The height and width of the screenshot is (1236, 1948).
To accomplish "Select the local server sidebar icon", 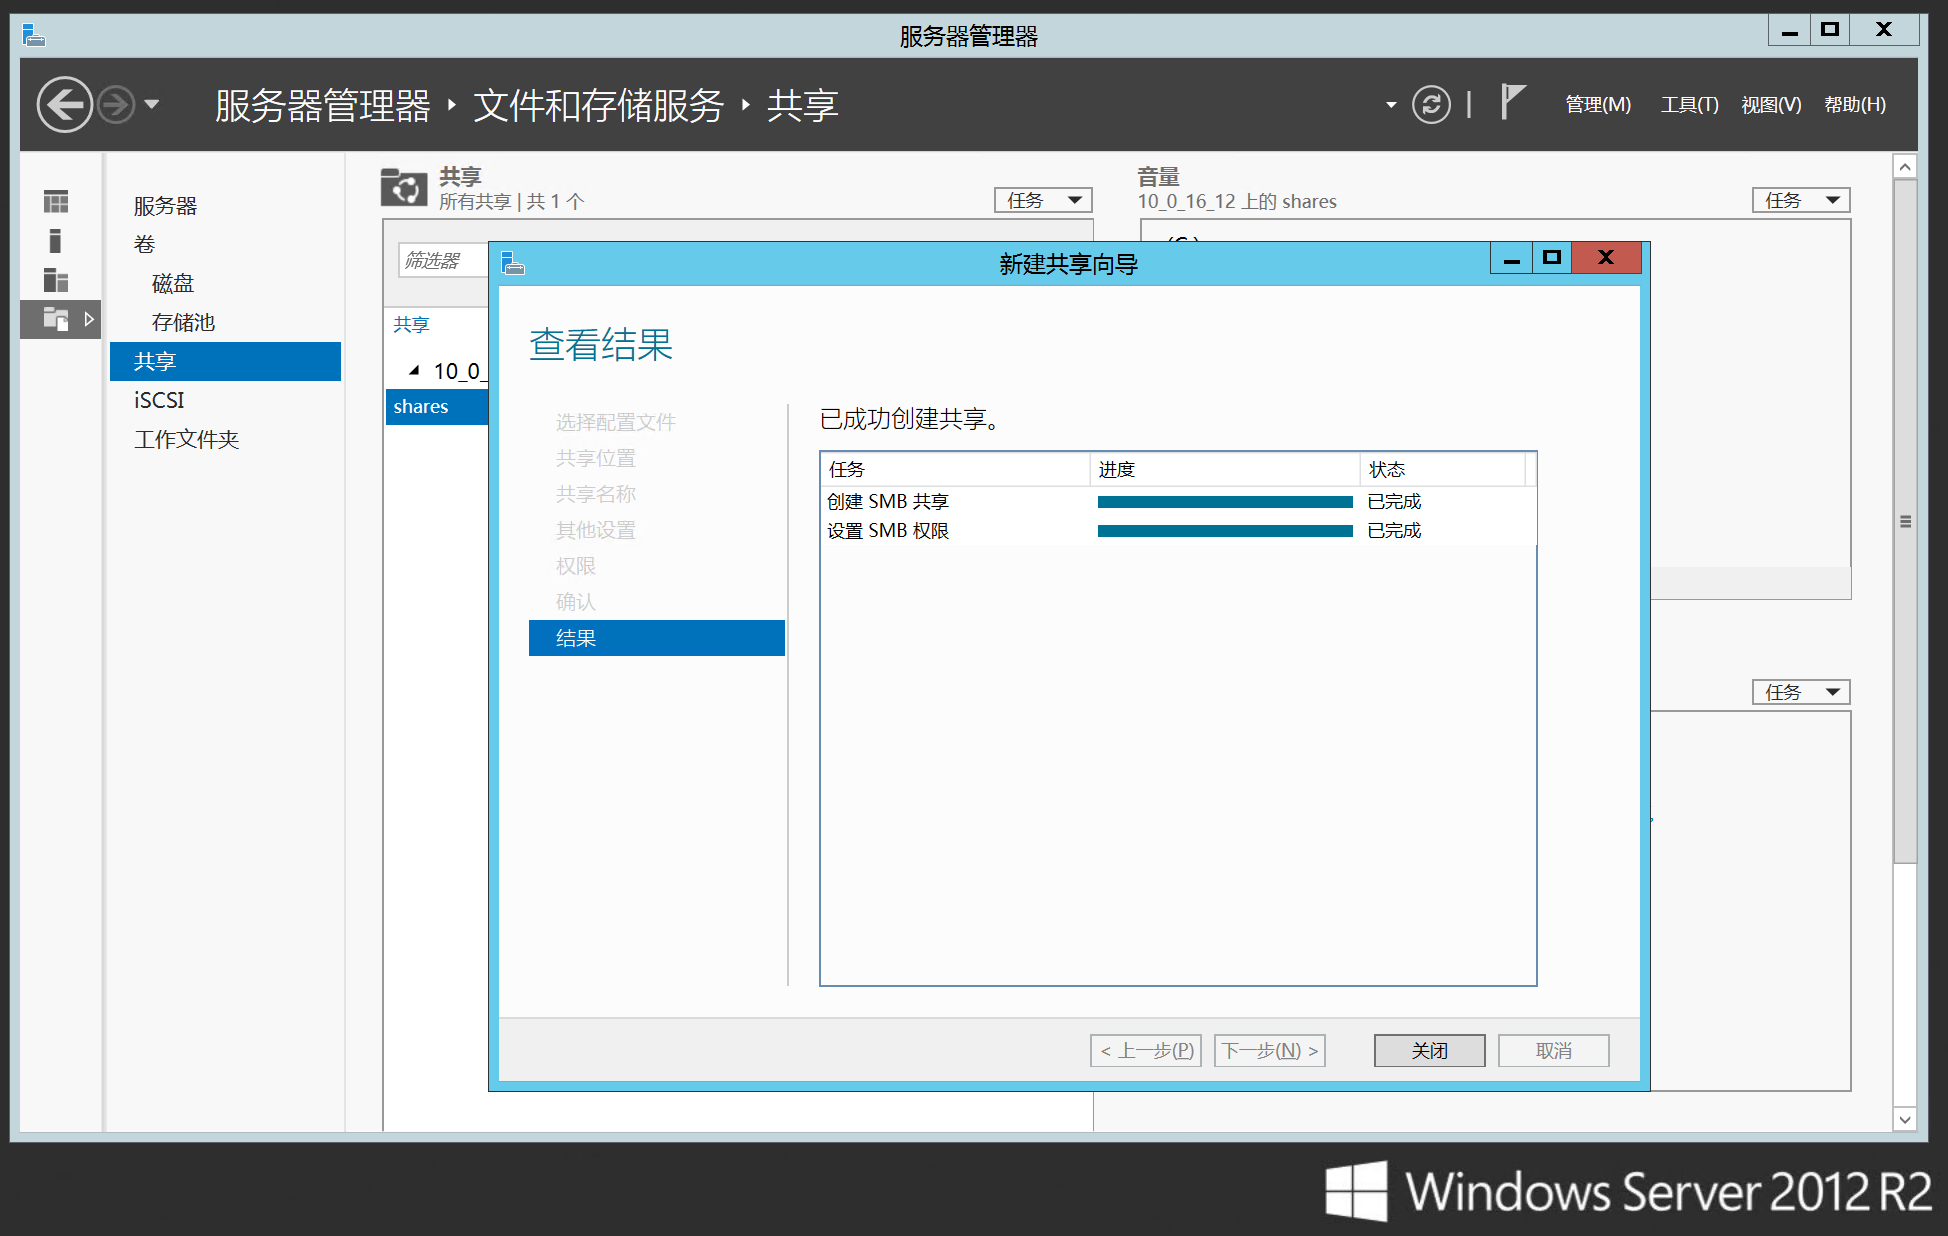I will point(56,241).
